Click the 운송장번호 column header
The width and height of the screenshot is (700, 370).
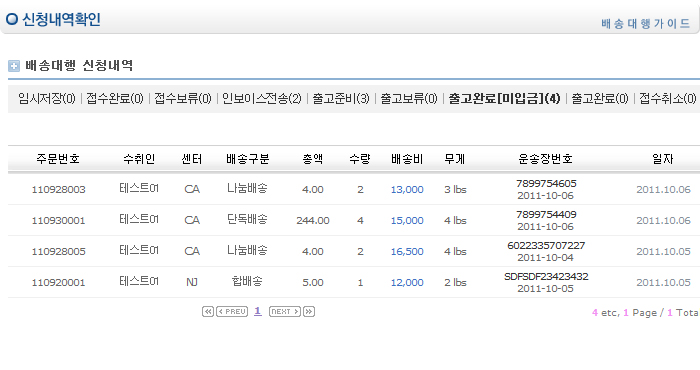pos(546,159)
